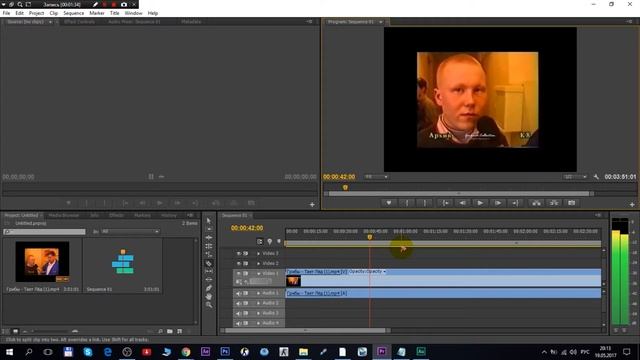Select the Razor tool
This screenshot has width=640, height=360.
(x=209, y=263)
